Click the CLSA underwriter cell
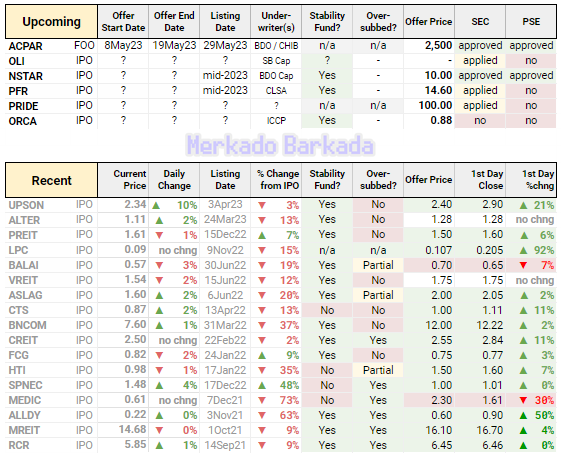 276,91
